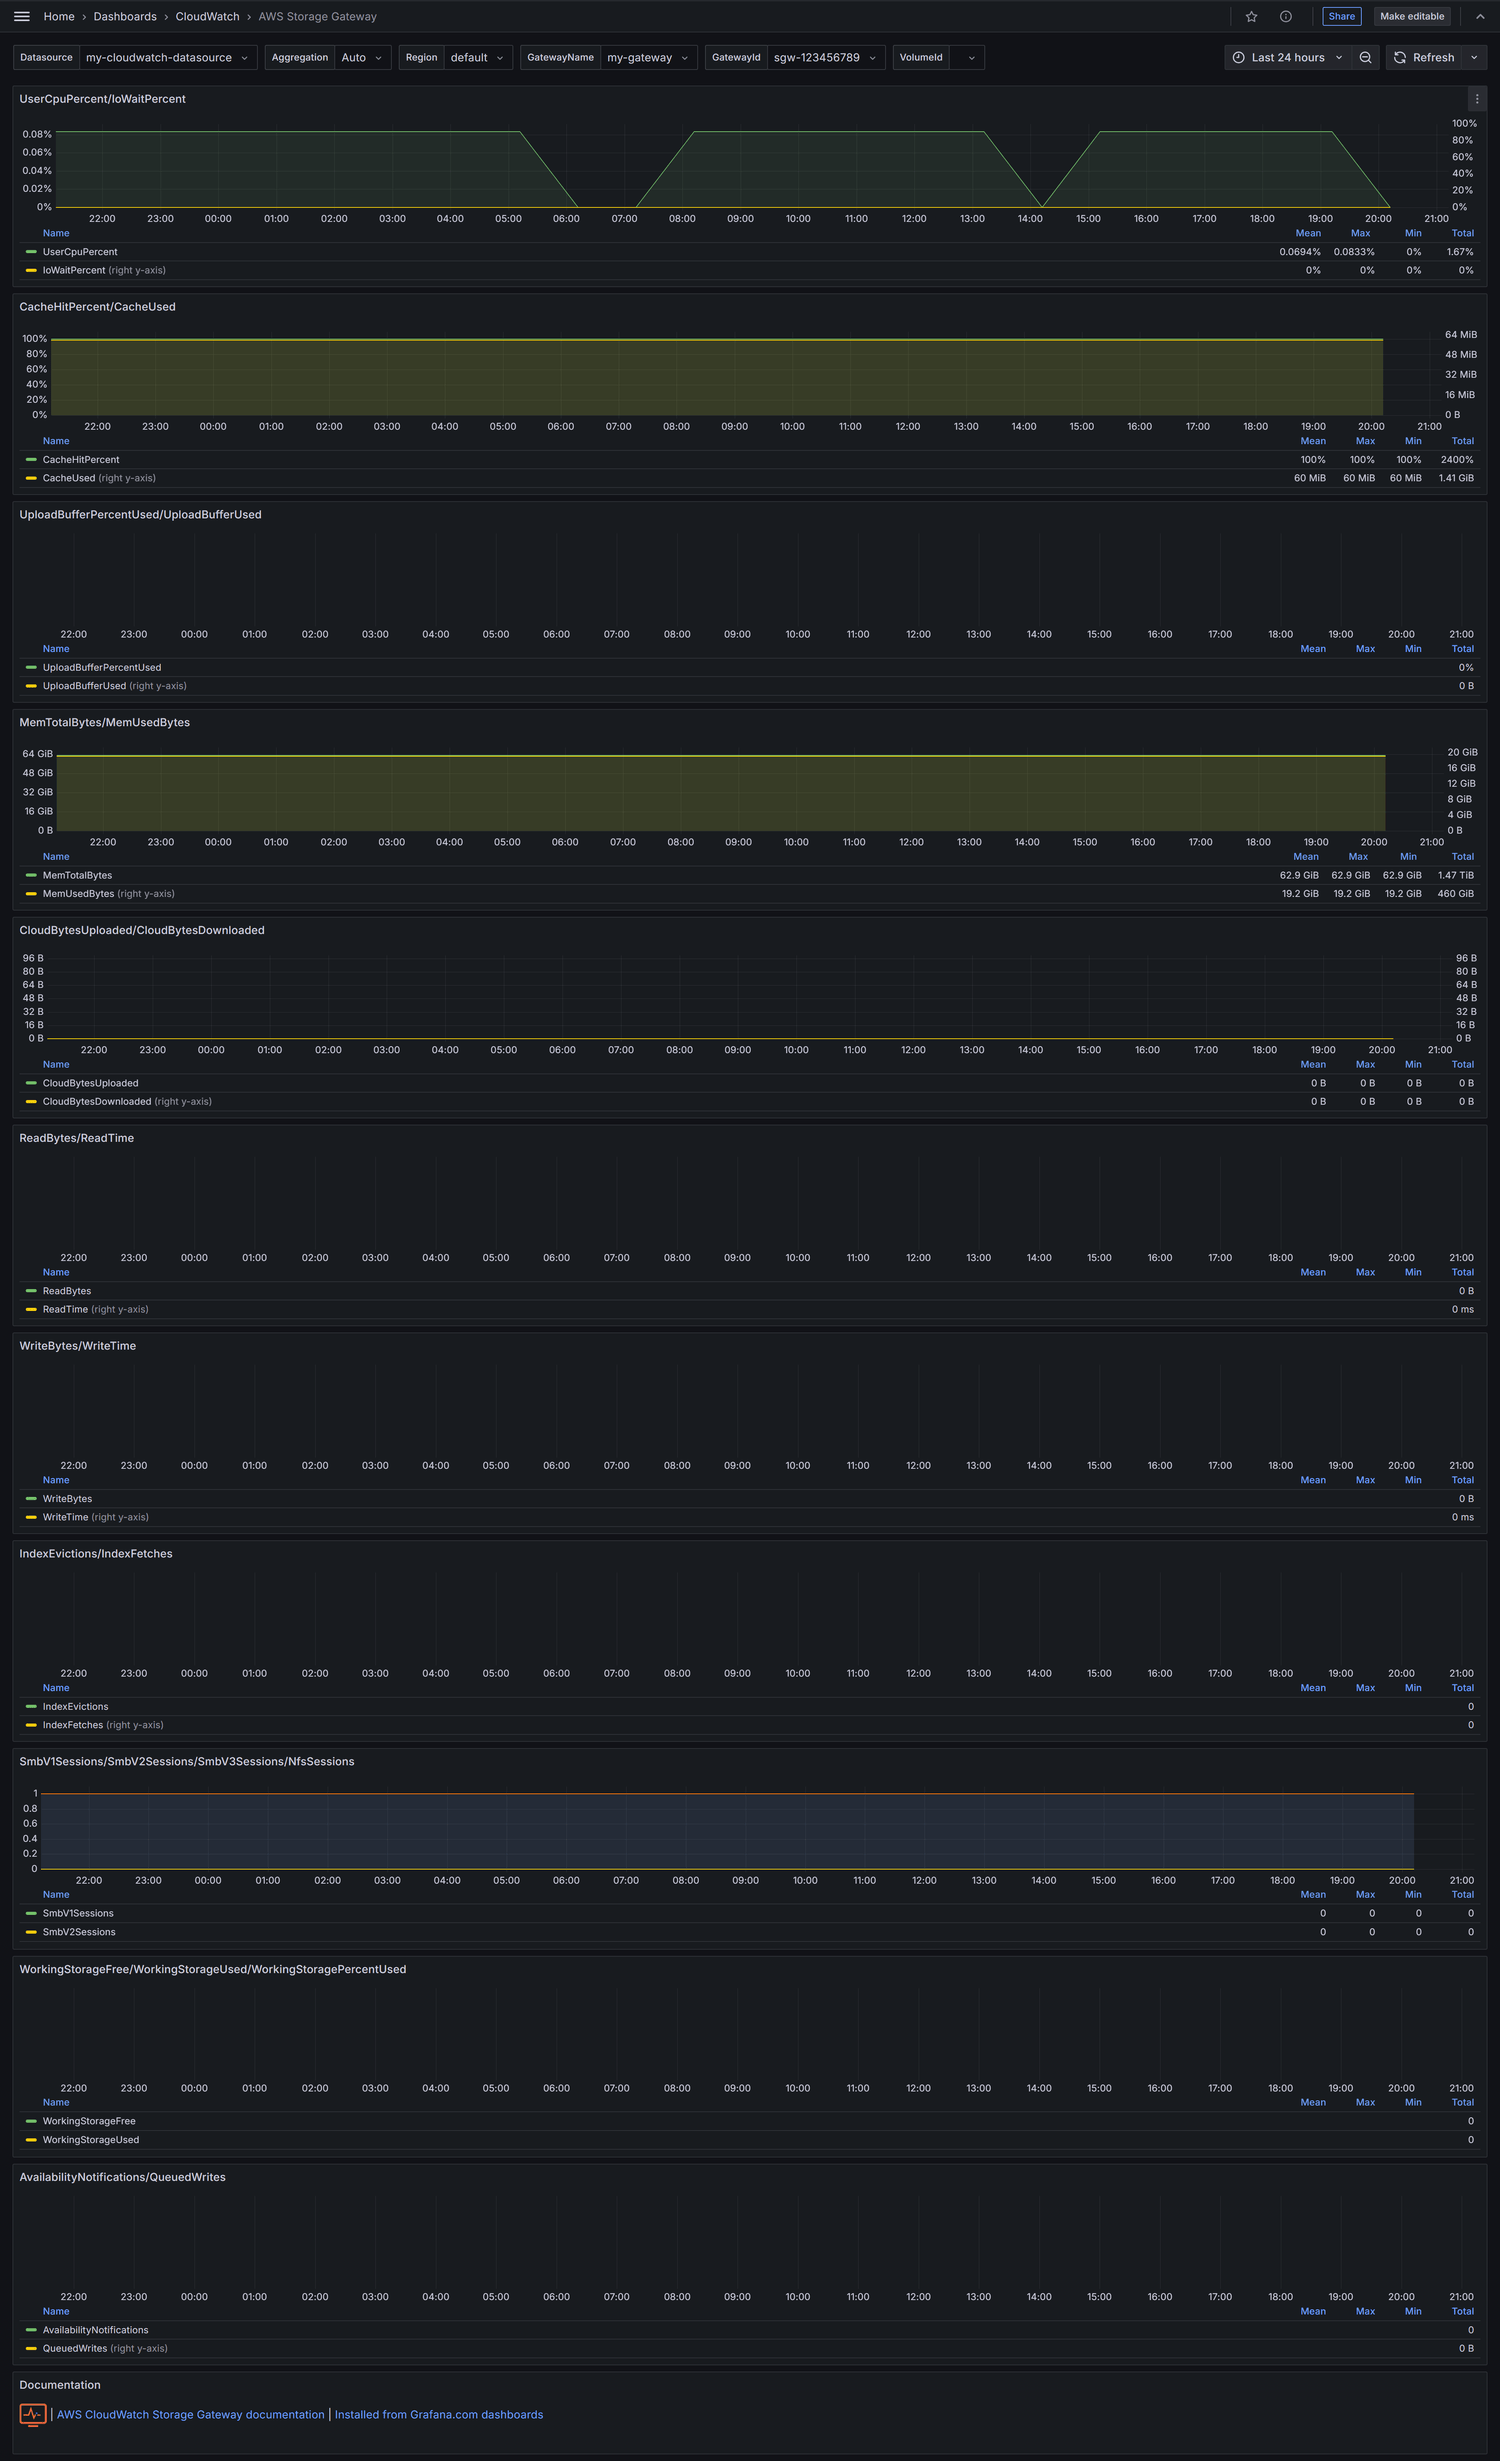Open the hamburger navigation menu

point(21,17)
